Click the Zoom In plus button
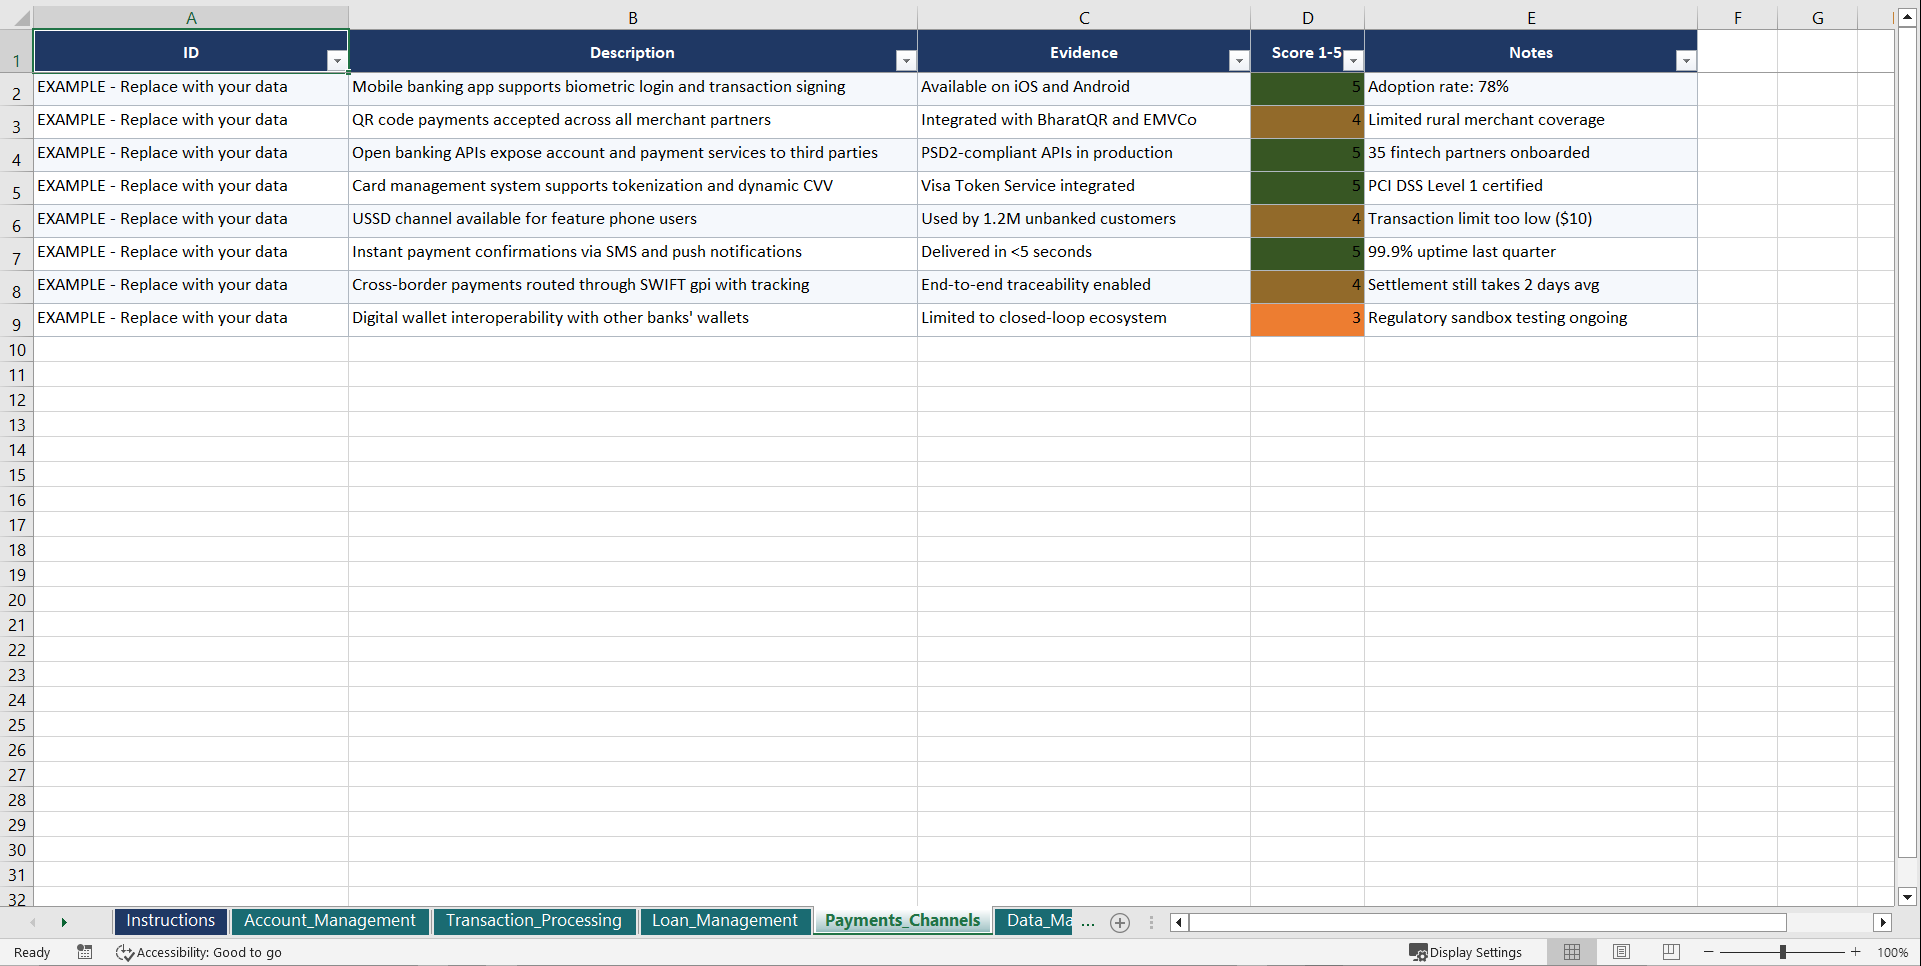This screenshot has width=1921, height=966. [x=1855, y=952]
